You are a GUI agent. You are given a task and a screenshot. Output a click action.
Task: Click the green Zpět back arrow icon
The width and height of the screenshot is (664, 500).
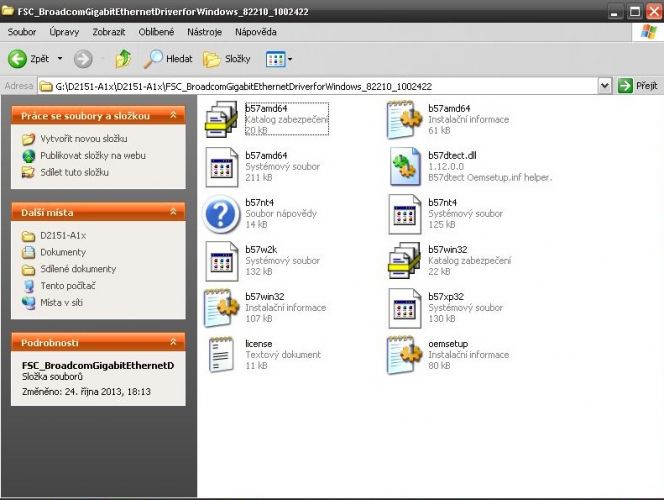pos(17,59)
